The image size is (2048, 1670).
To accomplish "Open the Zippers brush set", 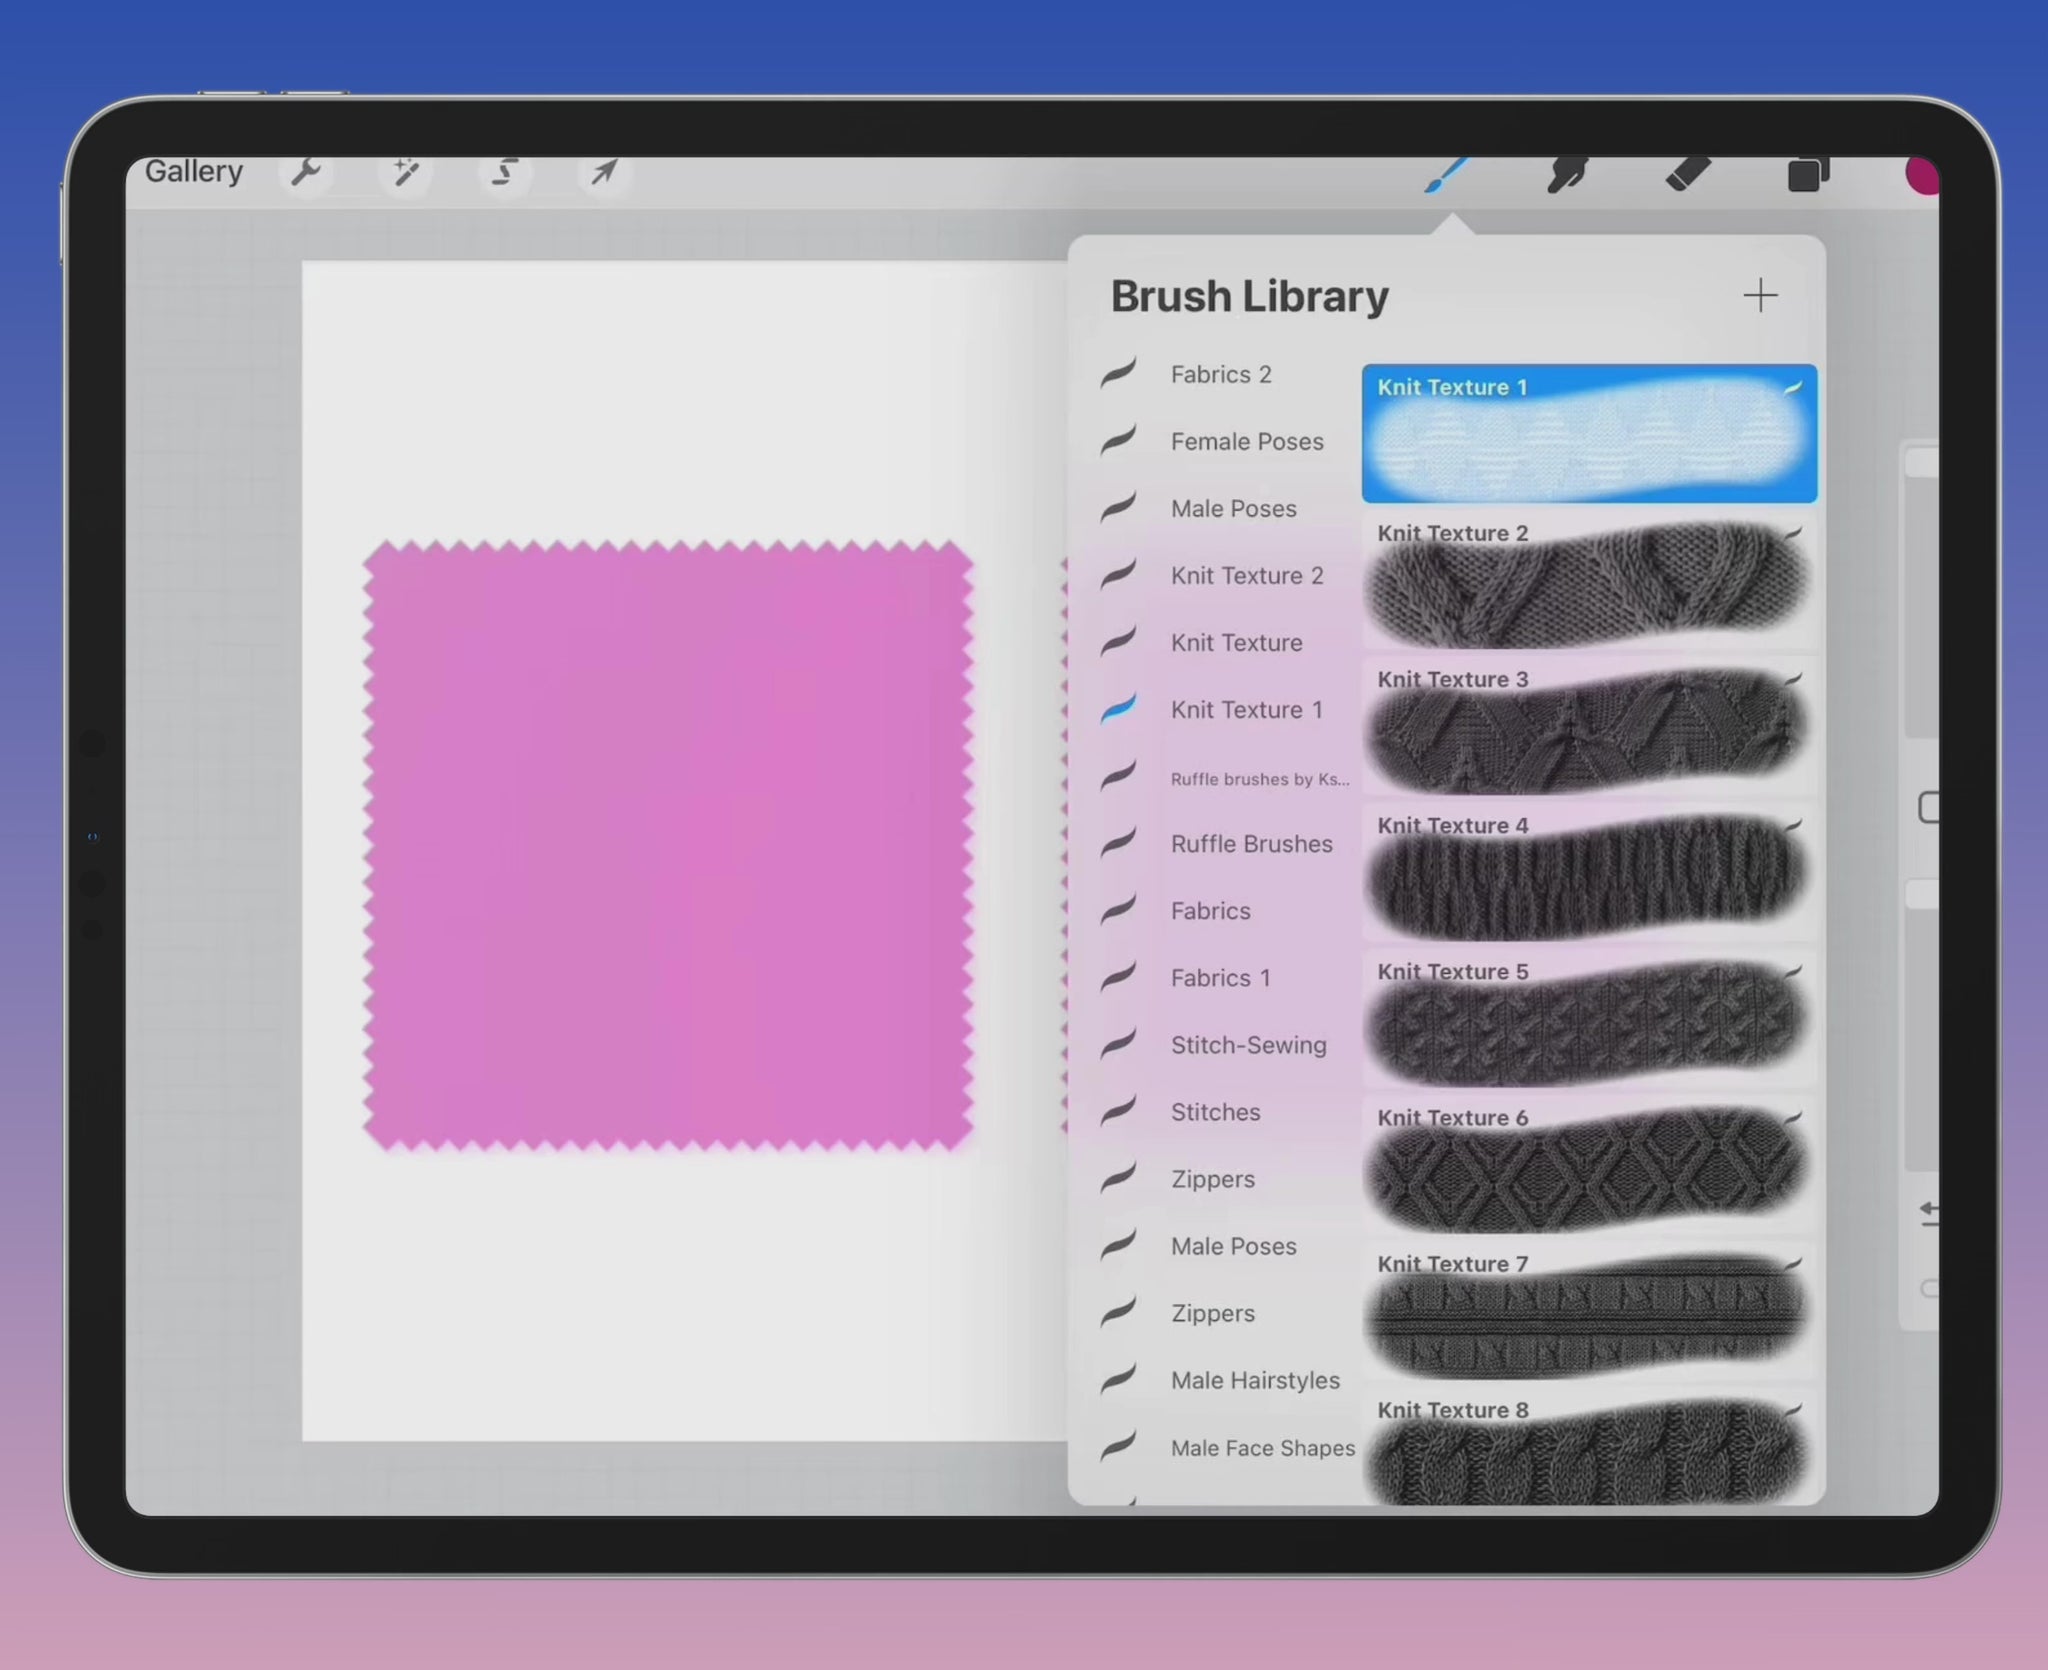I will pos(1212,1179).
